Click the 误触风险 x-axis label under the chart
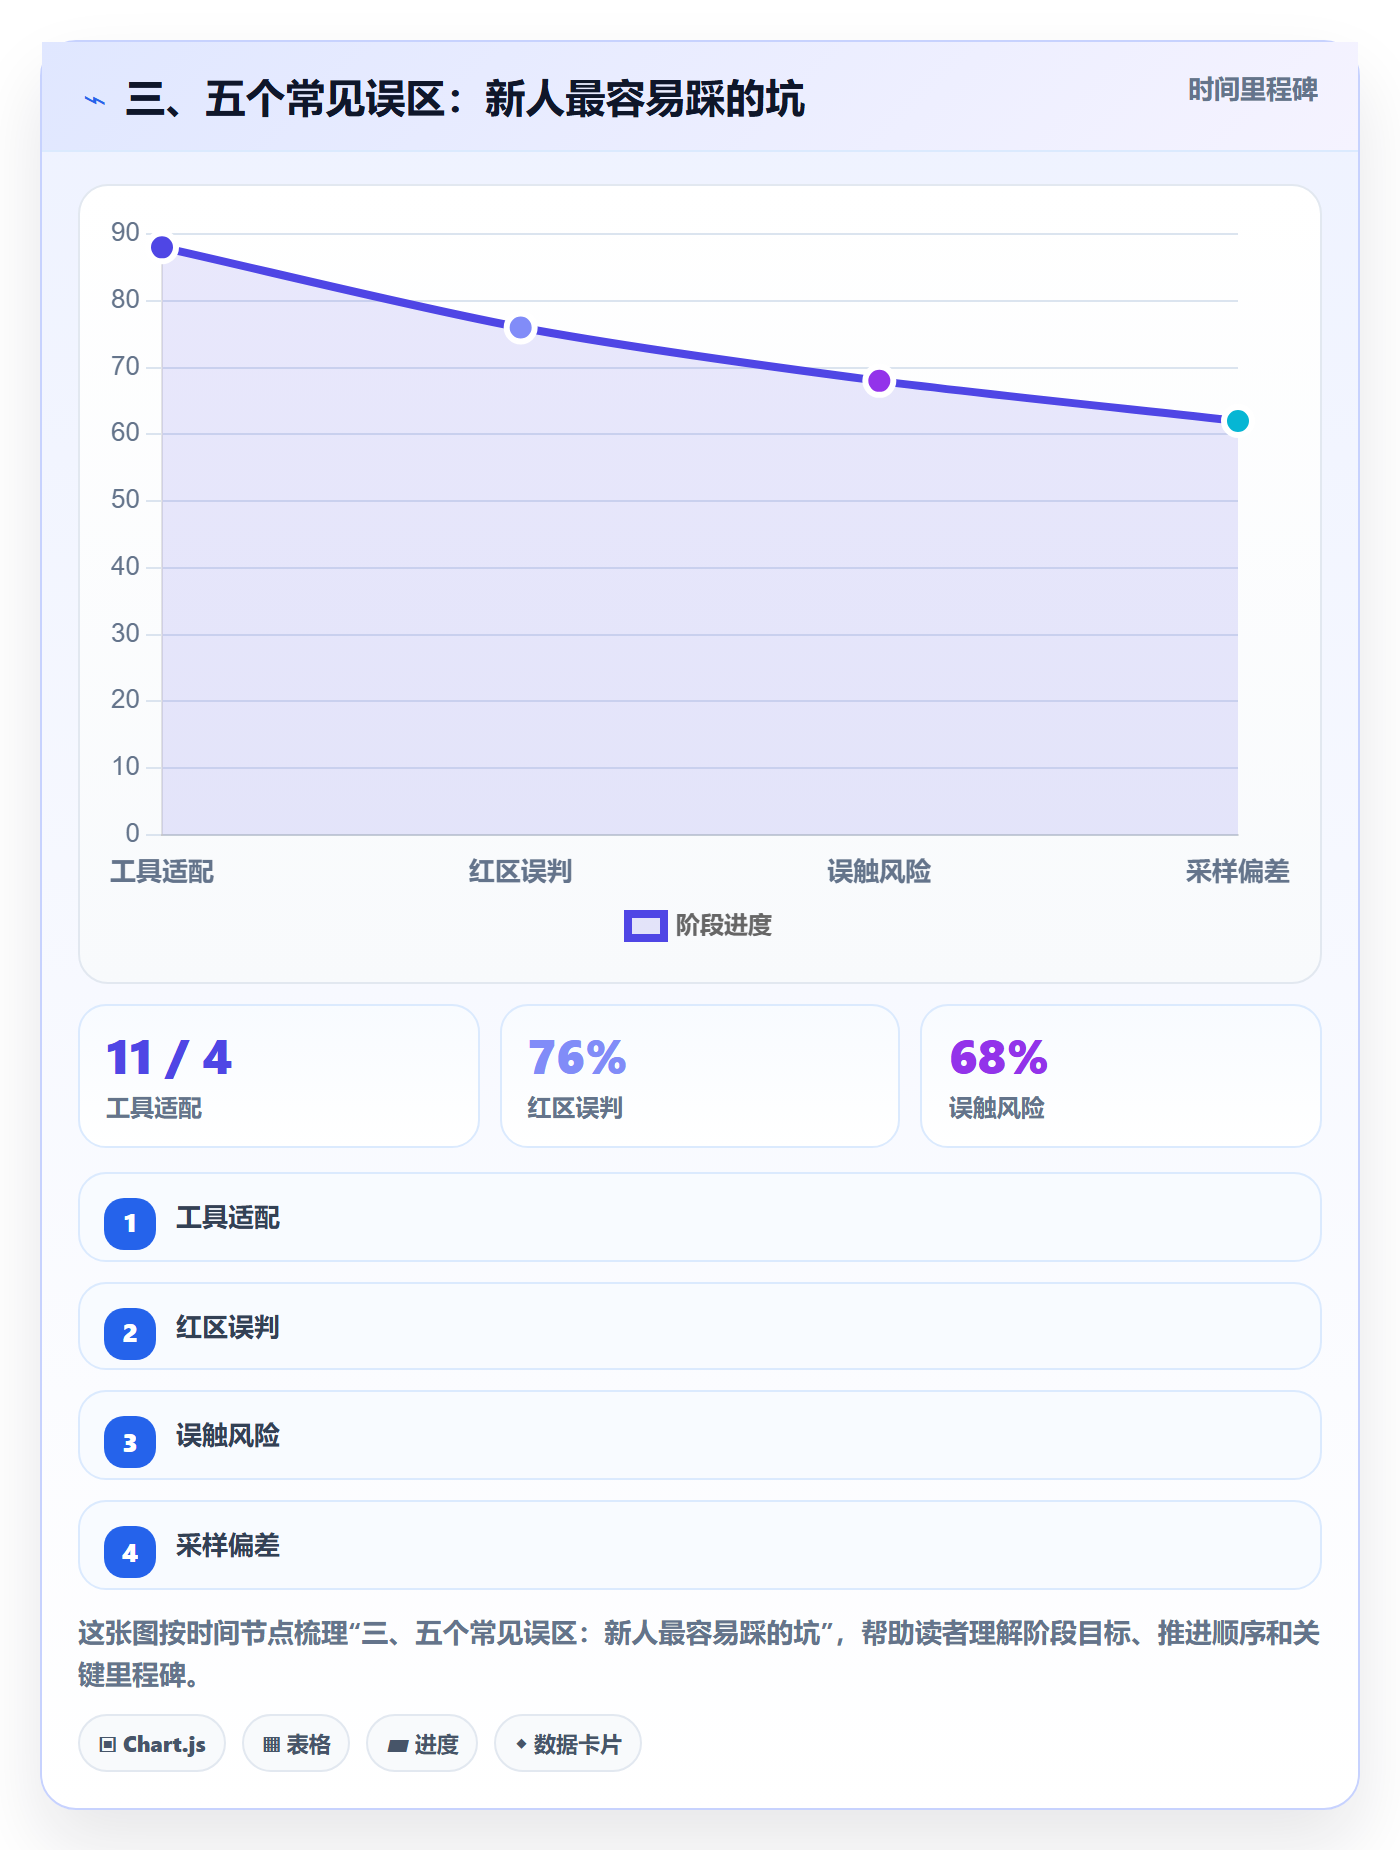 coord(879,872)
